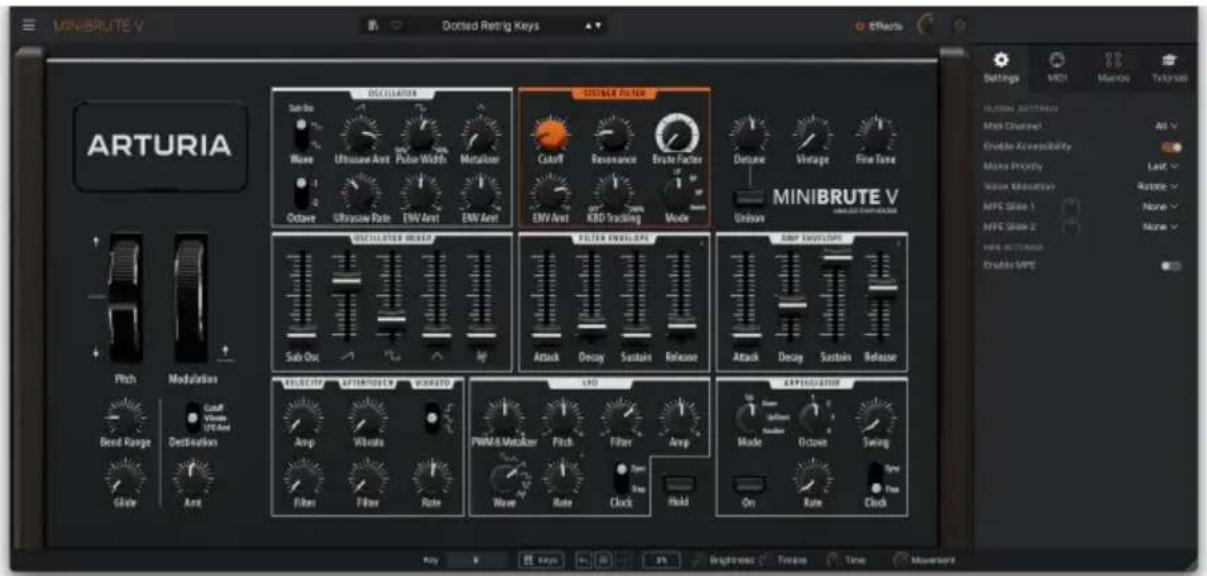Click the arpeggiator Clock sync switch
Screen dimensions: 1207x576
[874, 478]
